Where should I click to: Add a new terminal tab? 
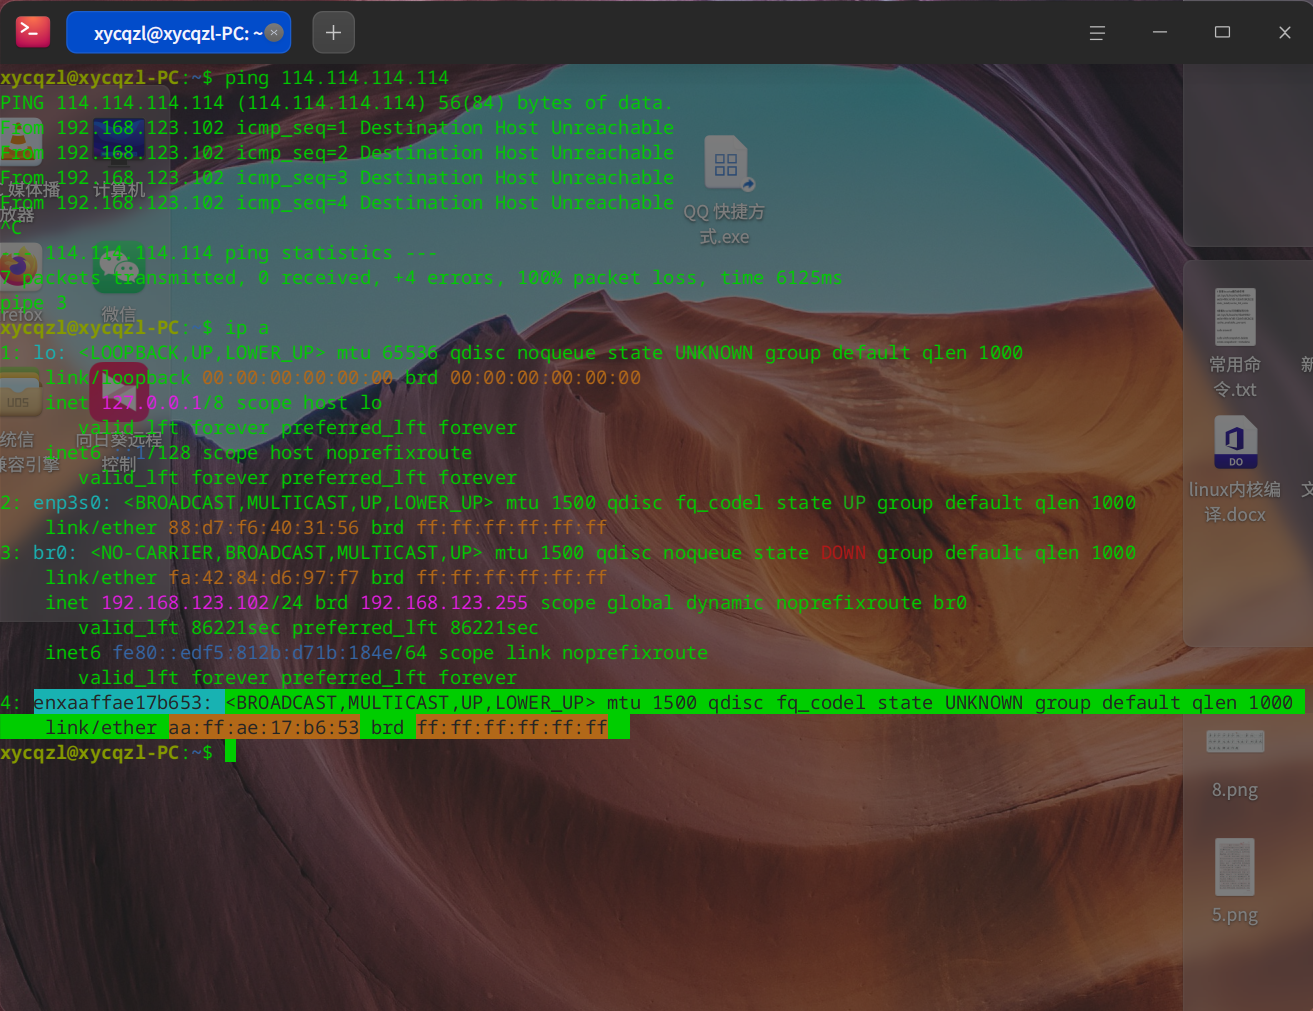tap(334, 33)
